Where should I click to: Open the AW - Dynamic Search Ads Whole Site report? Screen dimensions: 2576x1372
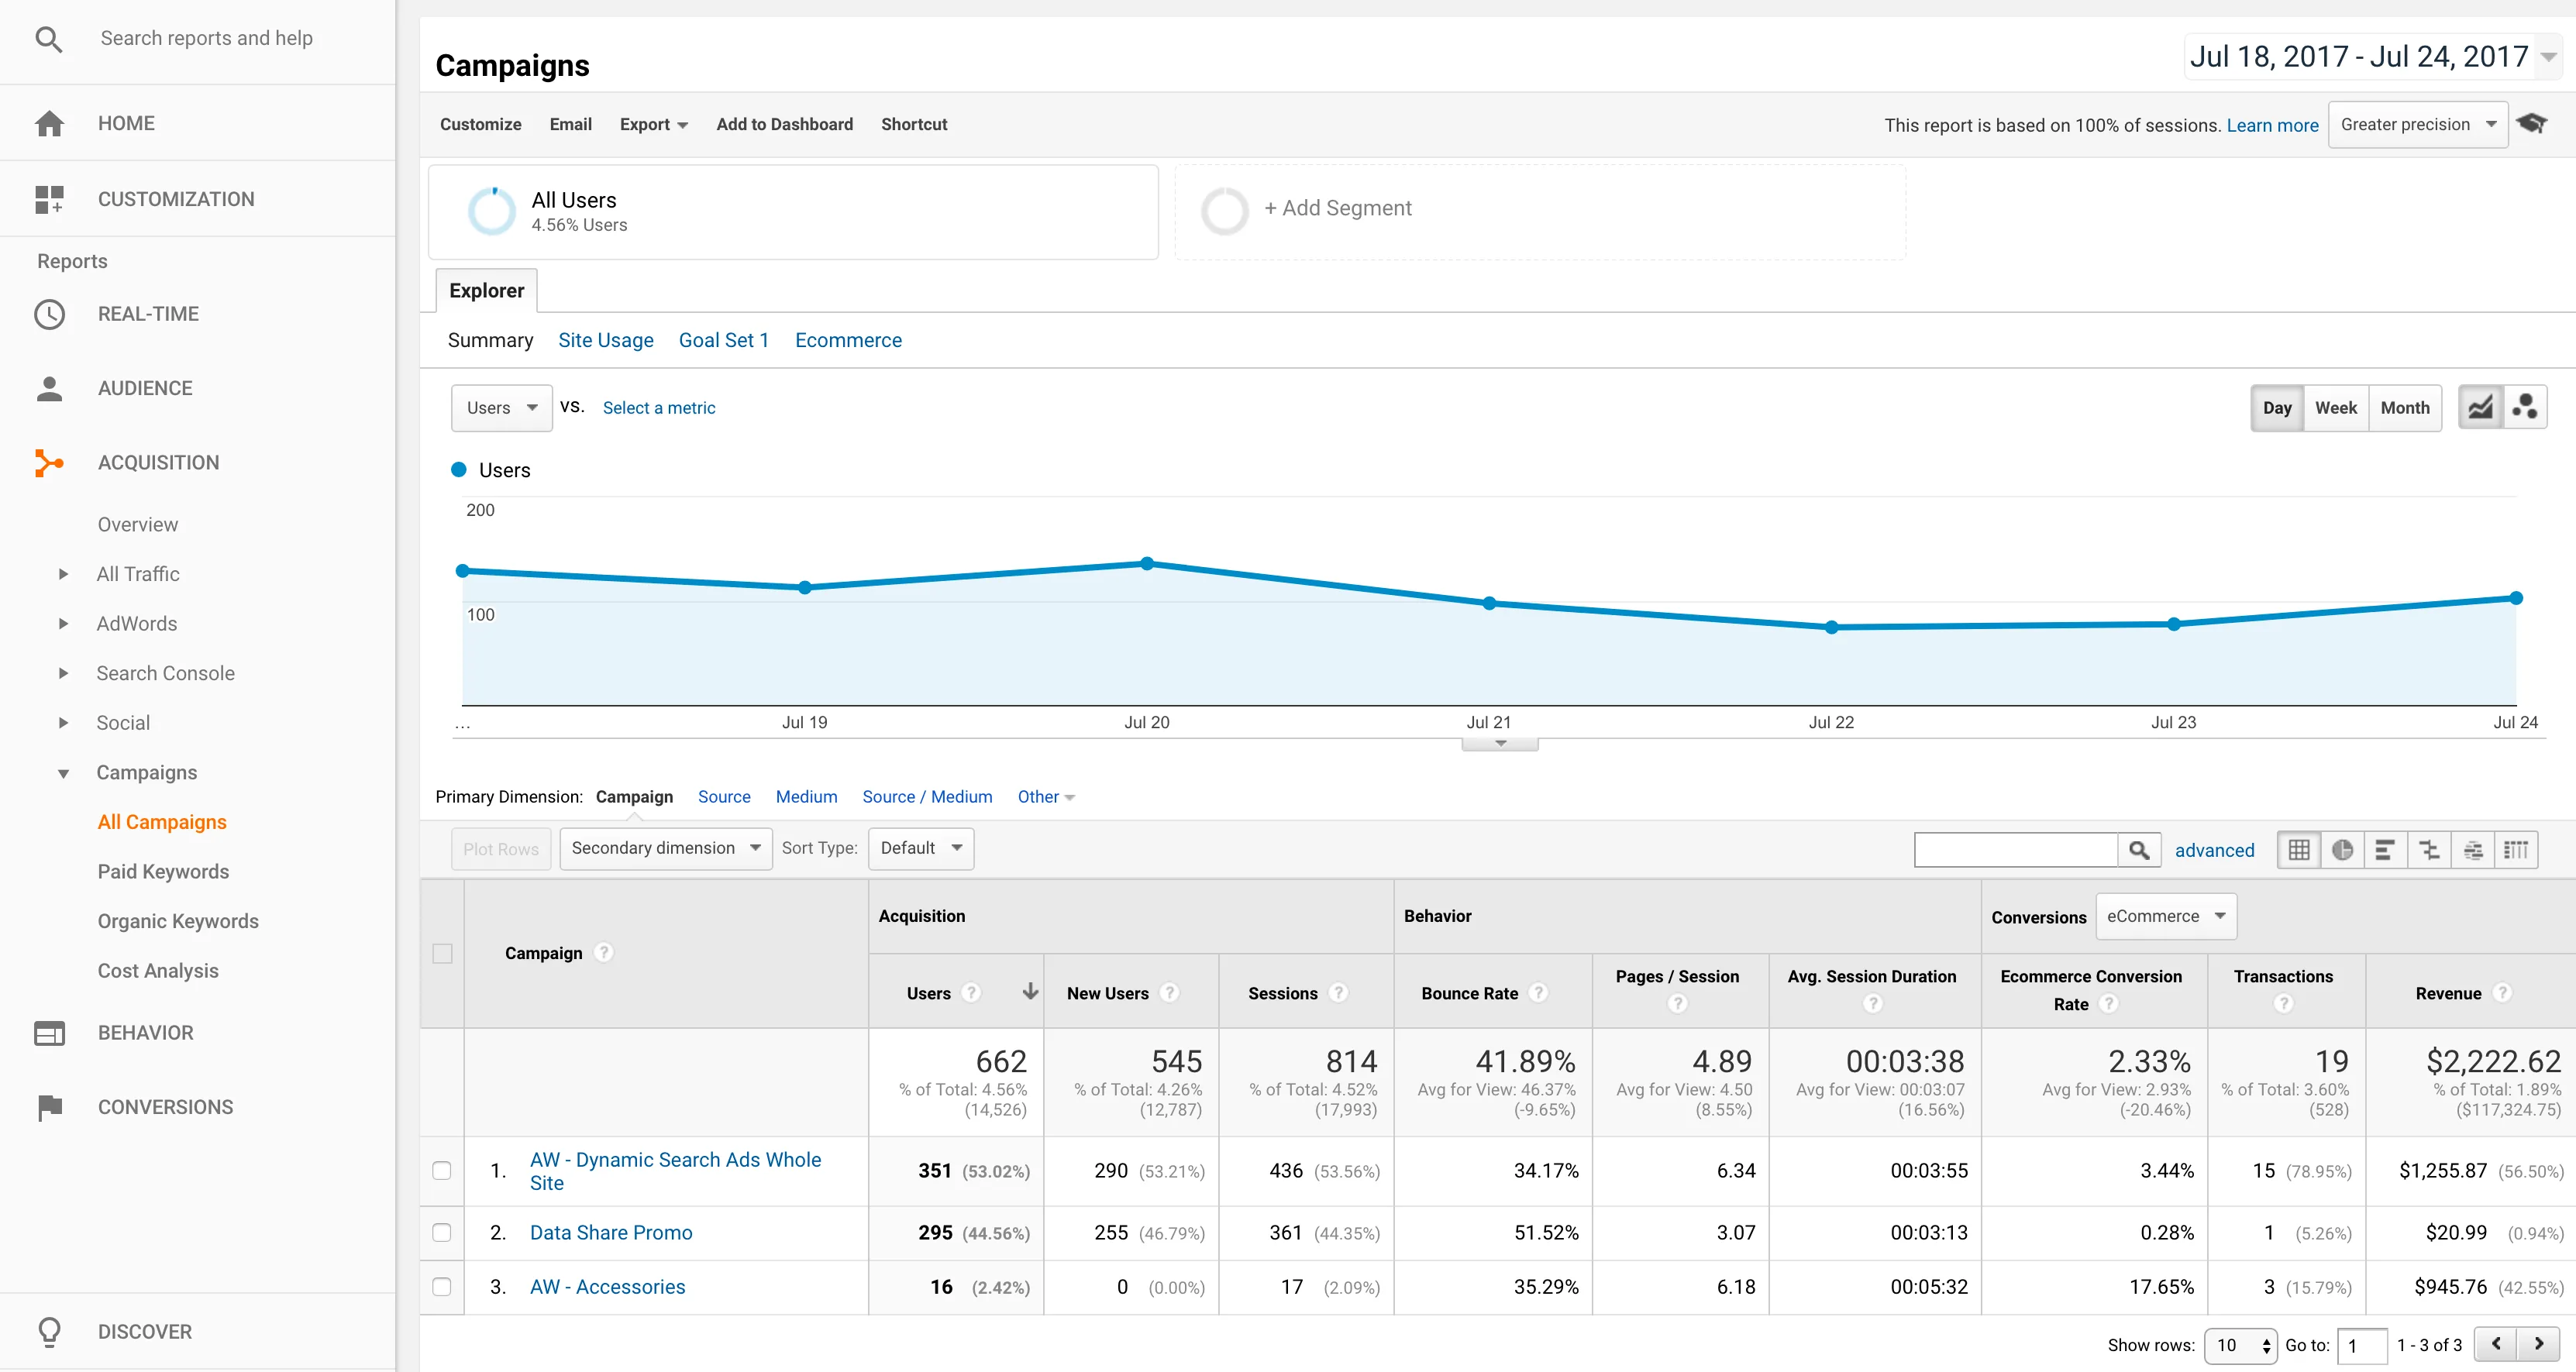coord(675,1170)
